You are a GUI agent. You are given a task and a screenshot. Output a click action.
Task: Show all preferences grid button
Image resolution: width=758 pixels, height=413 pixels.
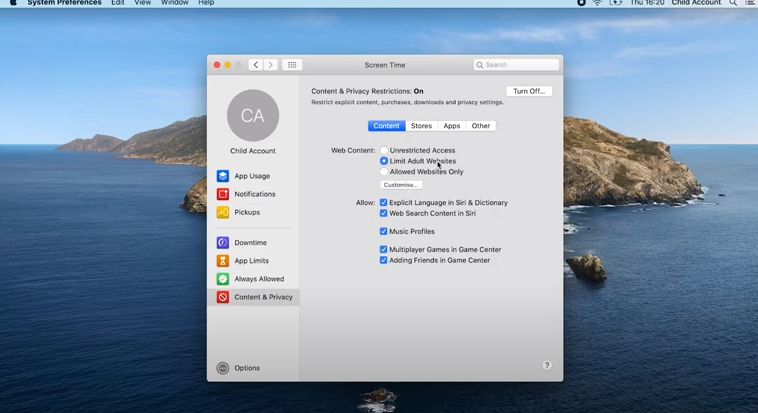pos(292,65)
